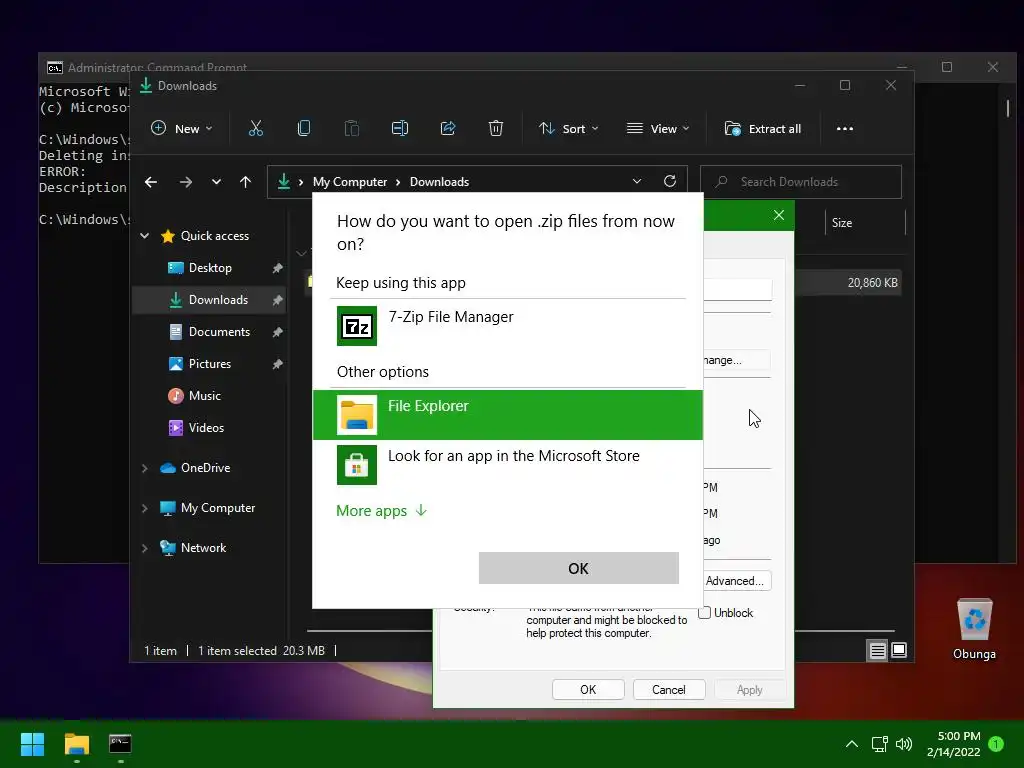
Task: Expand the address bar history dropdown
Action: coord(637,182)
